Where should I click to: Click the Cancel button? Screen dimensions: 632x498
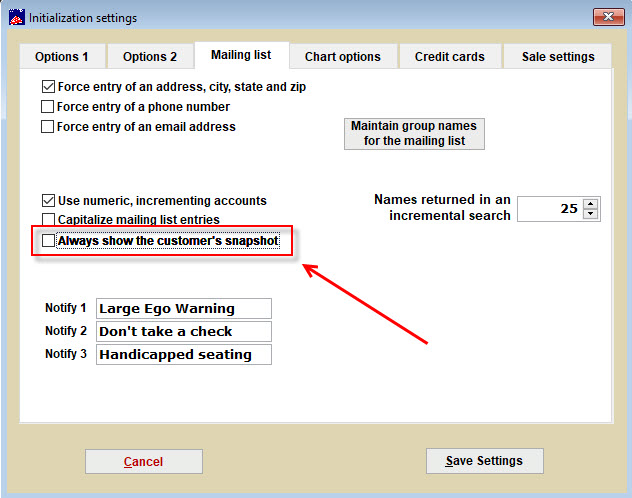tap(144, 461)
